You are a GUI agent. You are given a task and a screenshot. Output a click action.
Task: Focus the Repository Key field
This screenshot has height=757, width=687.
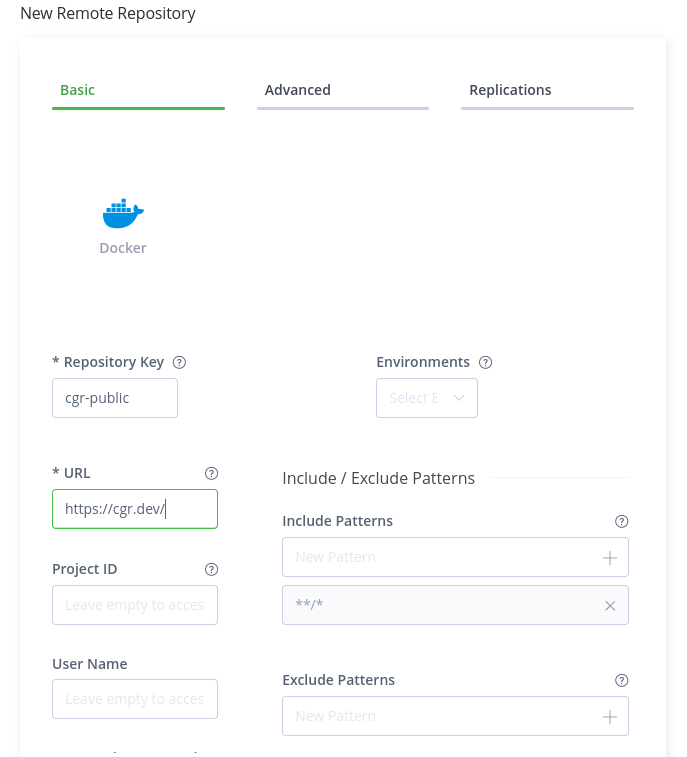coord(115,398)
